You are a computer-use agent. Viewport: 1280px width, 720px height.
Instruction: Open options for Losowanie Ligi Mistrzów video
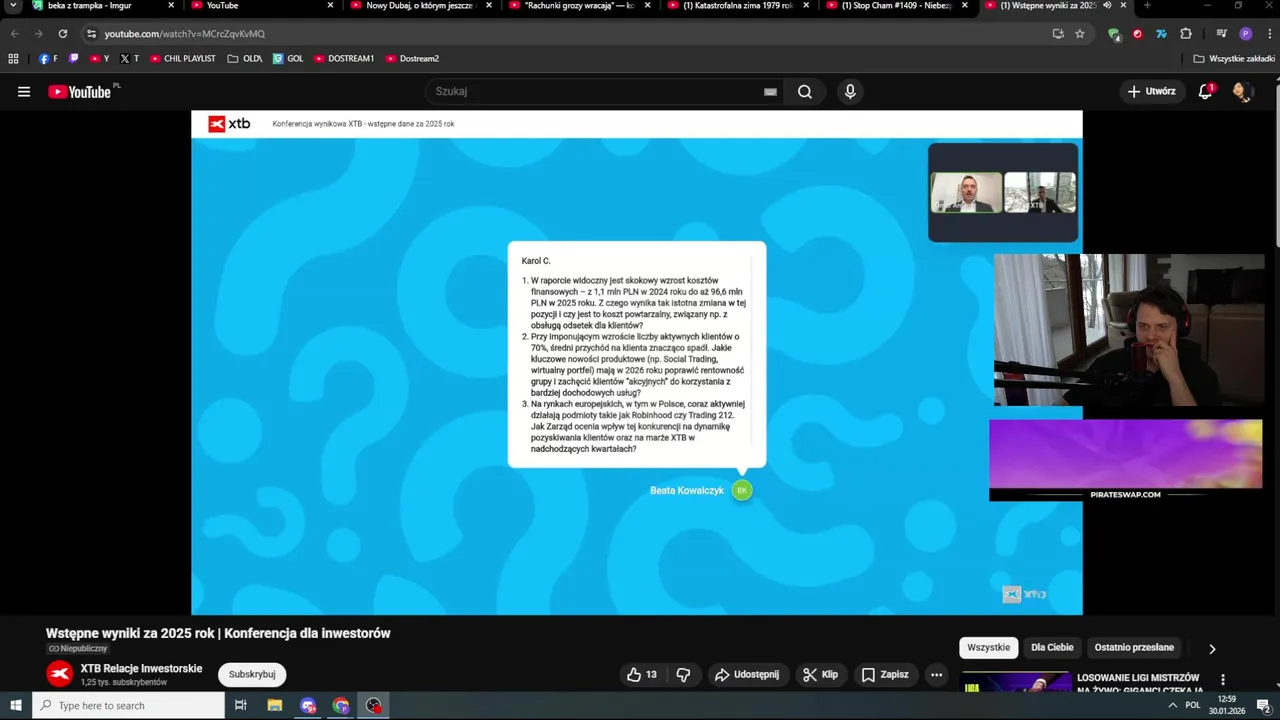pyautogui.click(x=1223, y=680)
